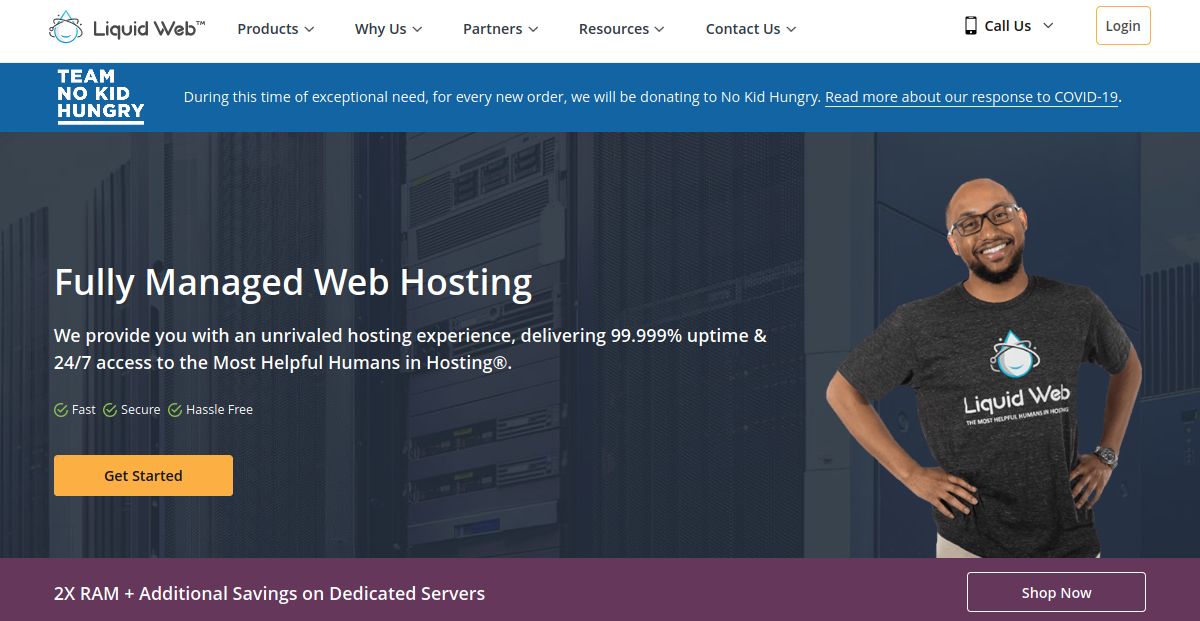Click the Fully Managed Web Hosting heading

point(293,282)
